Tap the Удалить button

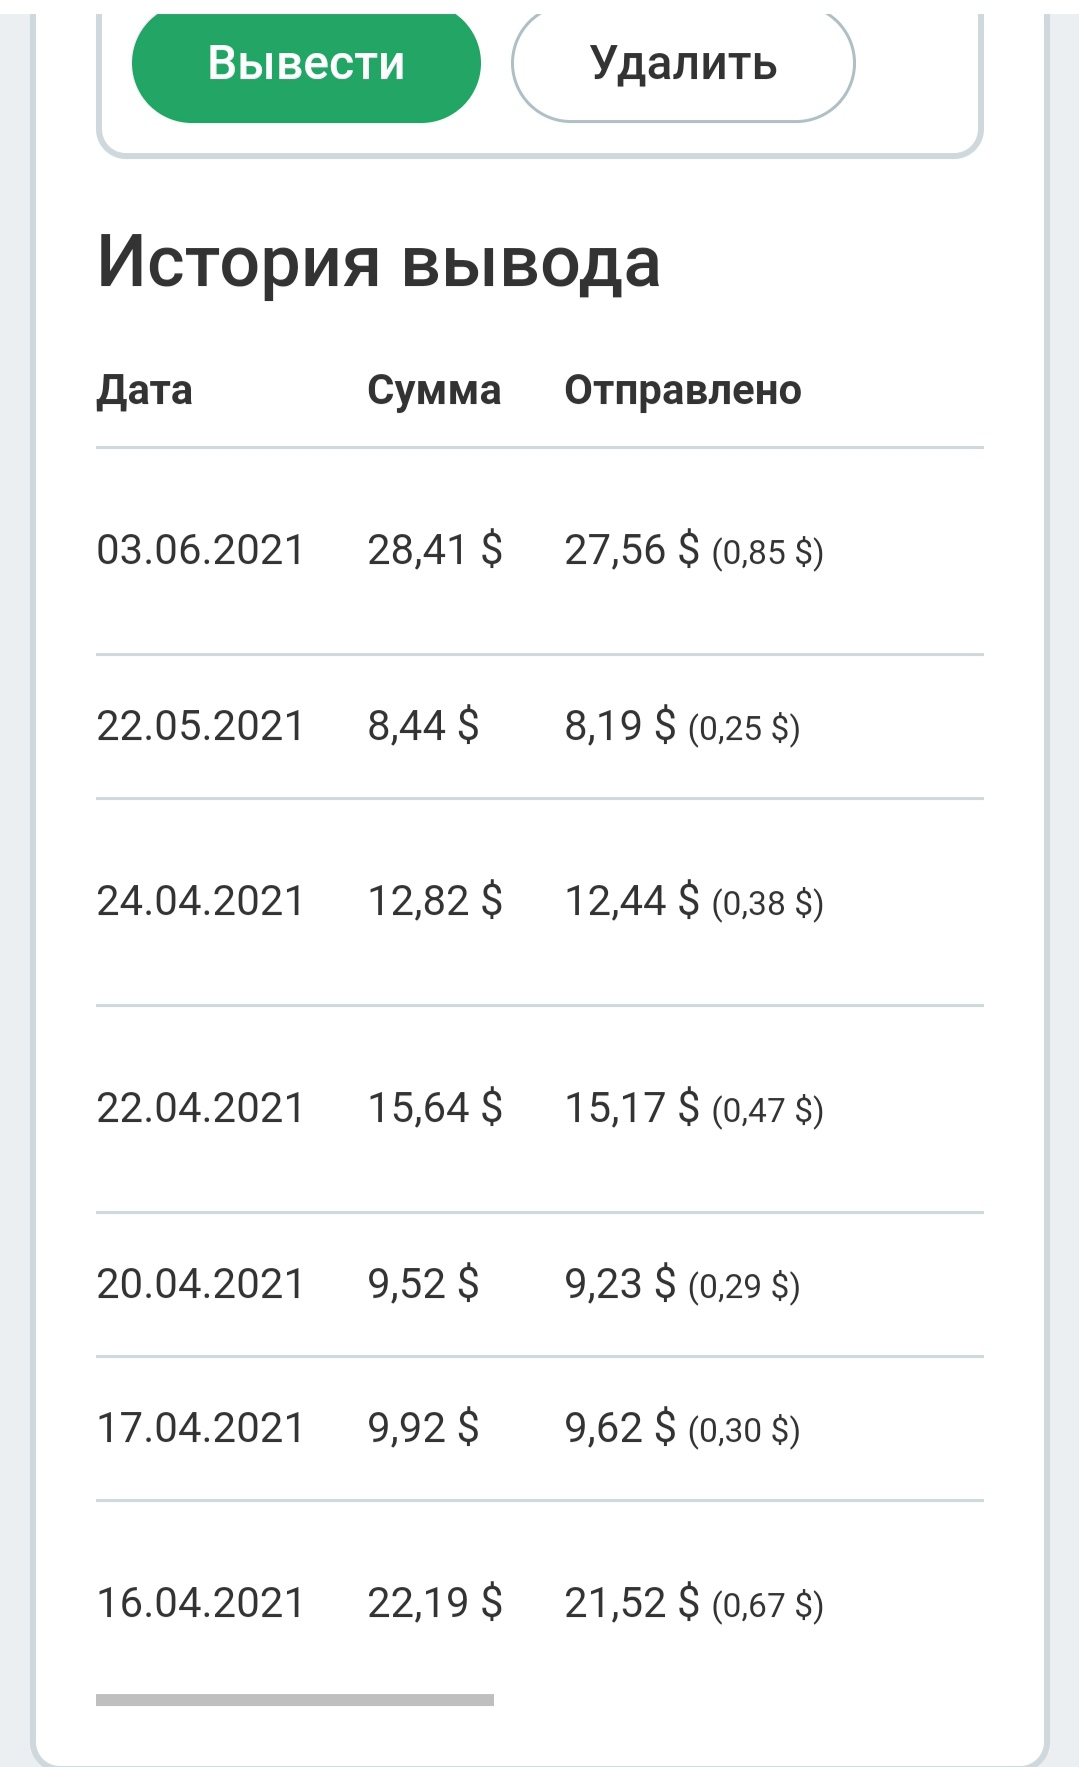click(683, 64)
